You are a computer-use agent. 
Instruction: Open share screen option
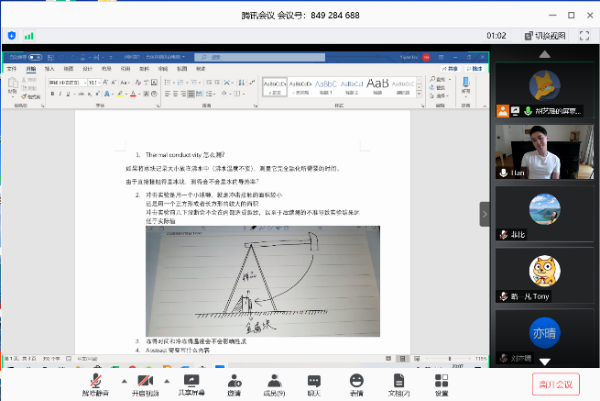coord(191,381)
